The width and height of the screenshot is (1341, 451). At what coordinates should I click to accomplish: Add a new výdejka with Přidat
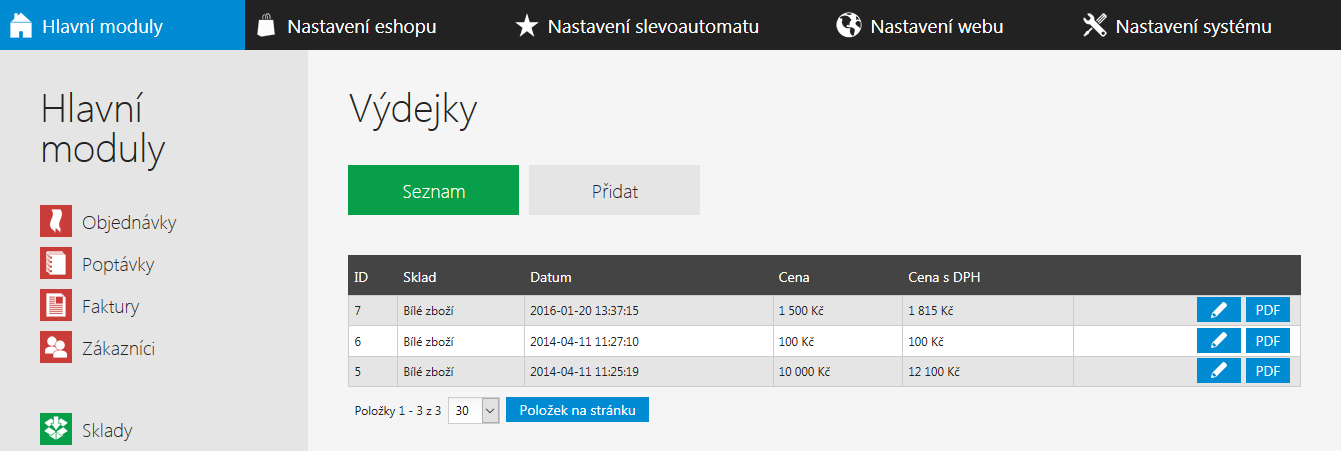click(614, 190)
